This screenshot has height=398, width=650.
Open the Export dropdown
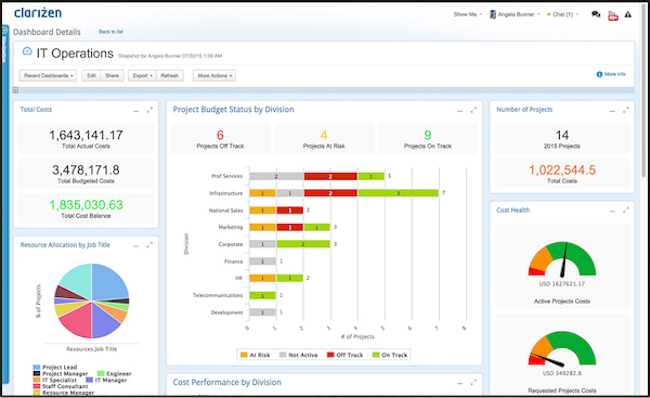click(x=143, y=75)
